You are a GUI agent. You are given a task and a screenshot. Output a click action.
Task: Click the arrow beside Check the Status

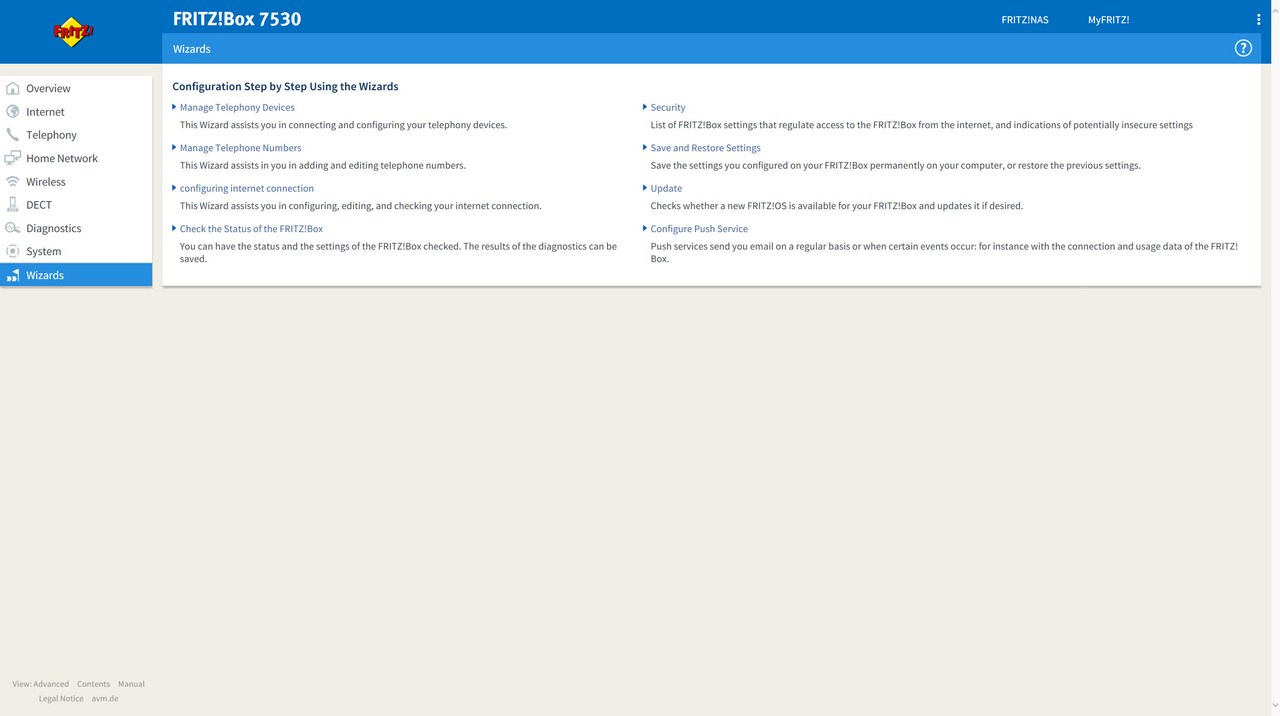click(174, 228)
